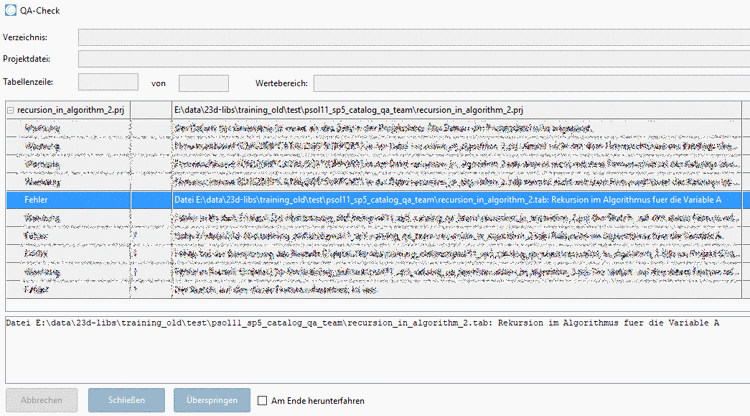Click the Überspringen button
750x416 pixels.
(x=212, y=400)
